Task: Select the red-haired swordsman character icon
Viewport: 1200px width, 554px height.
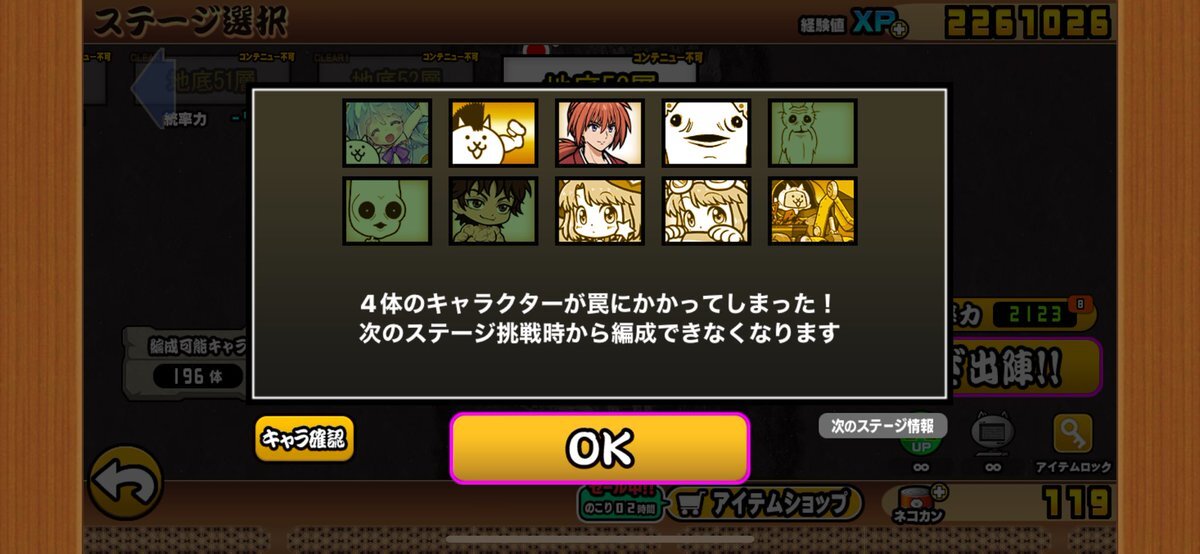Action: 599,132
